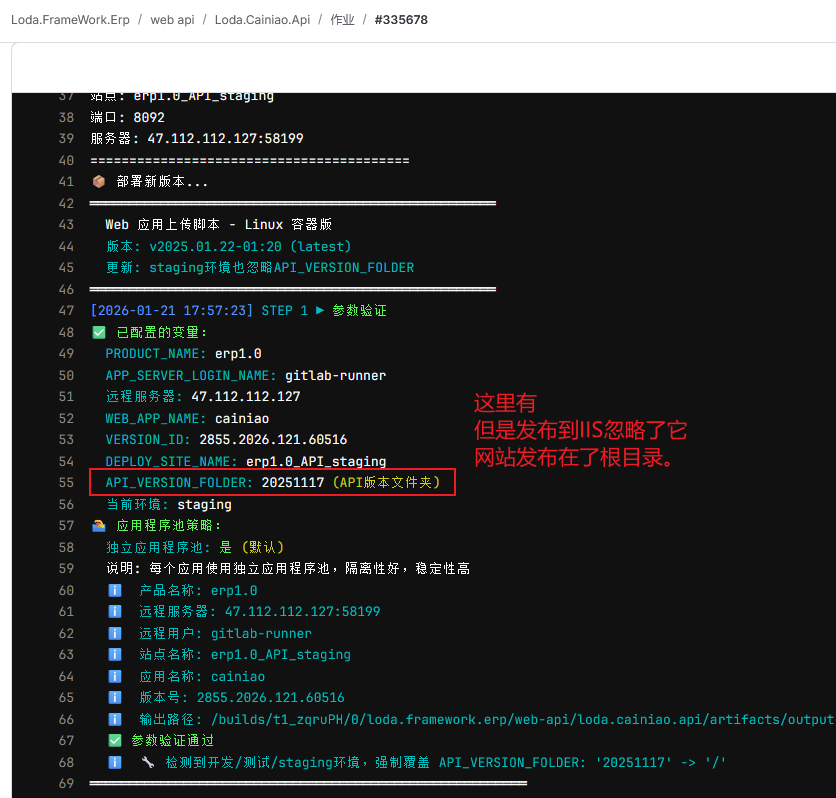Click the #335678 job number link

(401, 19)
